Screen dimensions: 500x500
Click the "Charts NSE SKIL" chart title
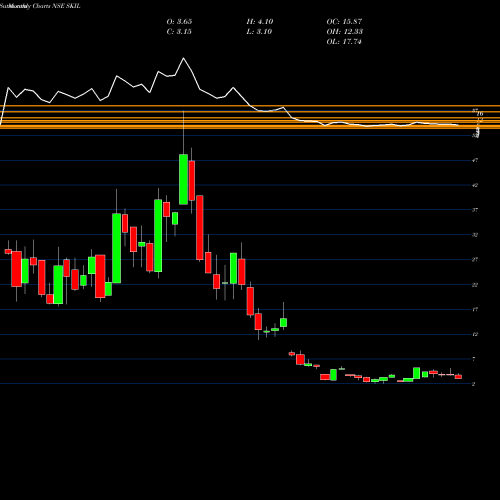57,6
